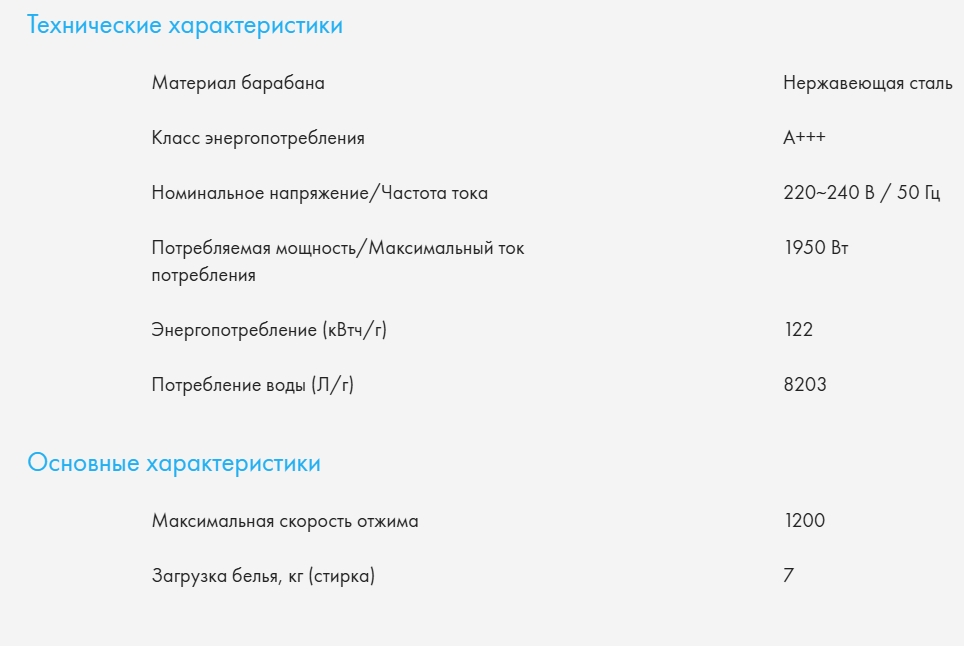Select the '7' laundry load value
The image size is (964, 646).
click(790, 576)
